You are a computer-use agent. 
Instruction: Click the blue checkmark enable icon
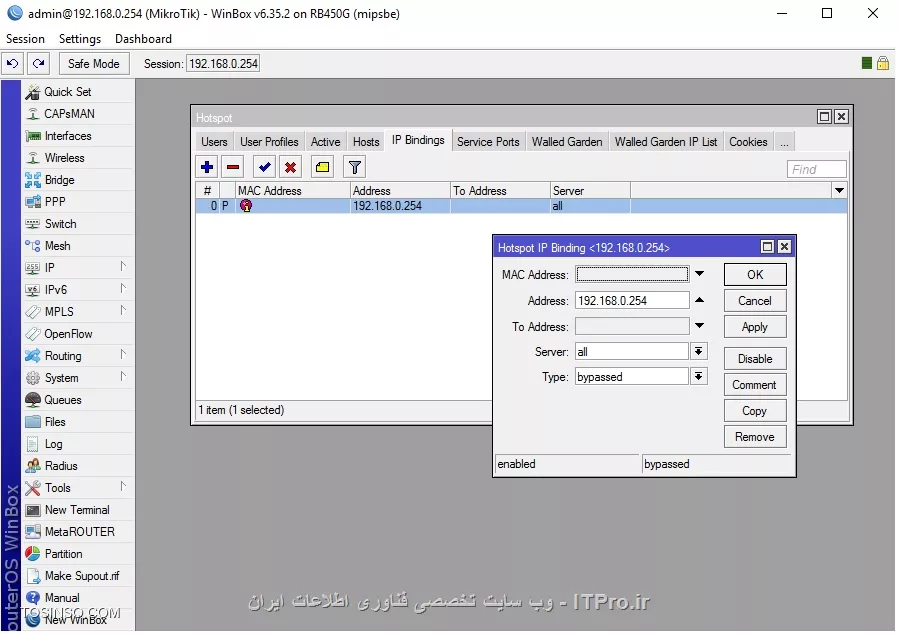264,167
